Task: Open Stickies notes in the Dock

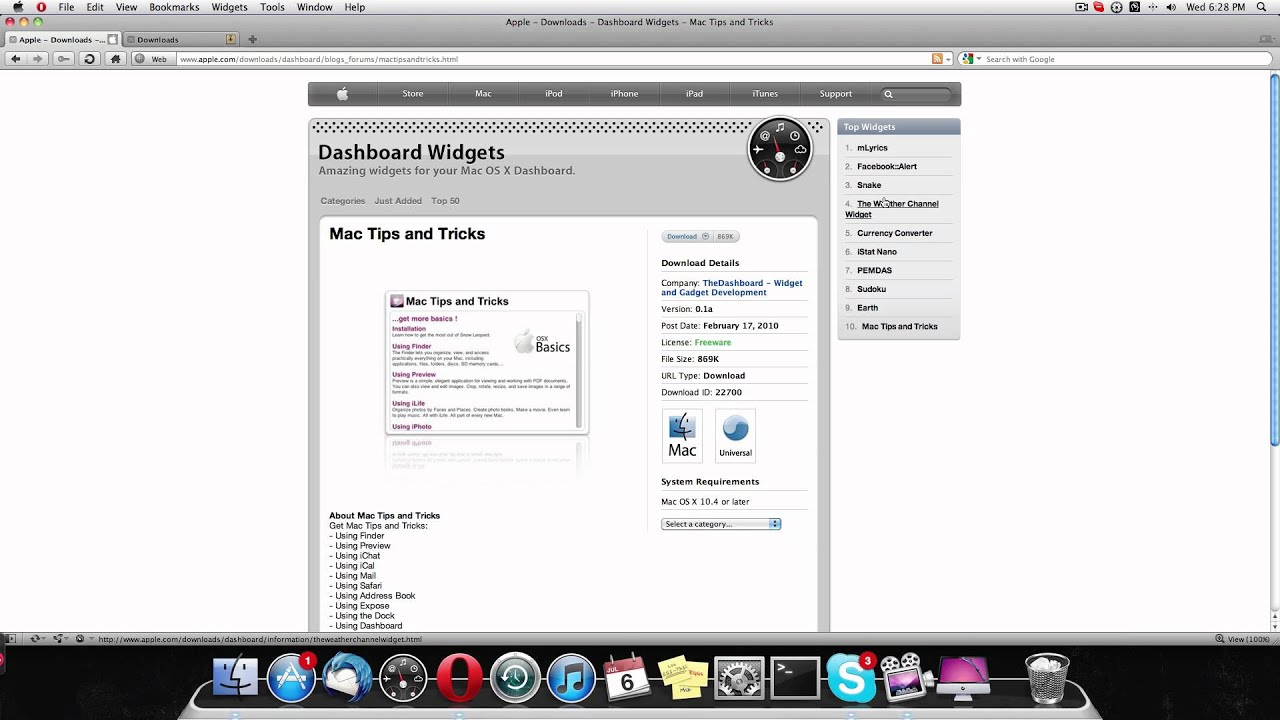Action: [684, 678]
